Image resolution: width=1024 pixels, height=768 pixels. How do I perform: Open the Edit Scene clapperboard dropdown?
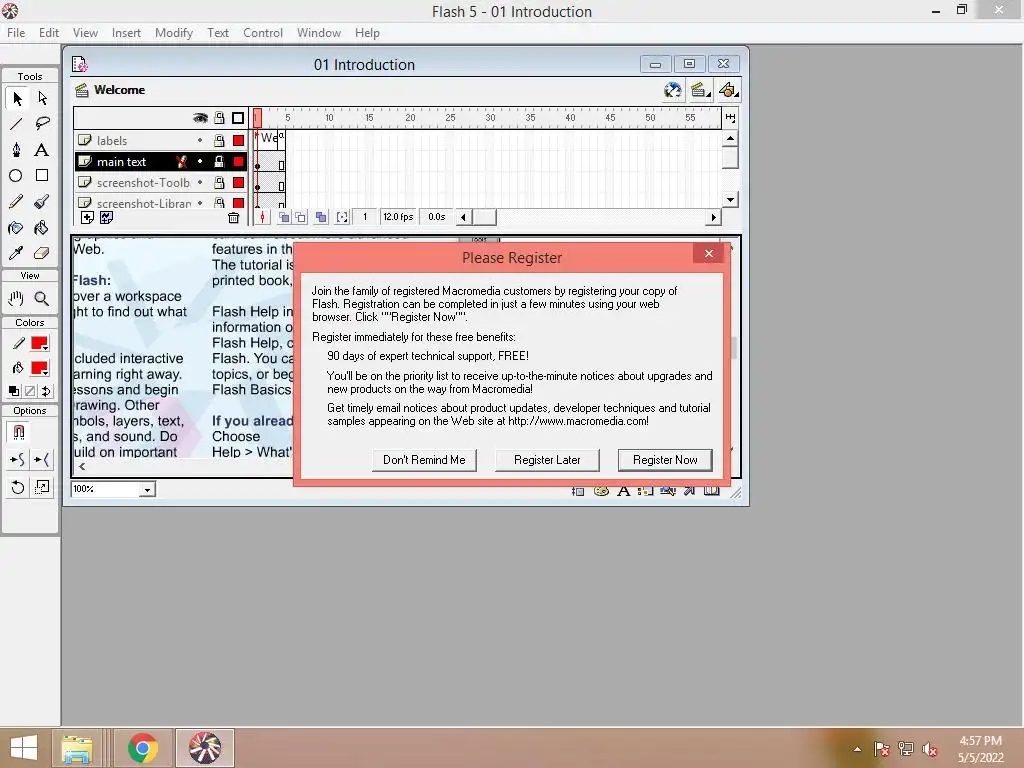click(701, 91)
